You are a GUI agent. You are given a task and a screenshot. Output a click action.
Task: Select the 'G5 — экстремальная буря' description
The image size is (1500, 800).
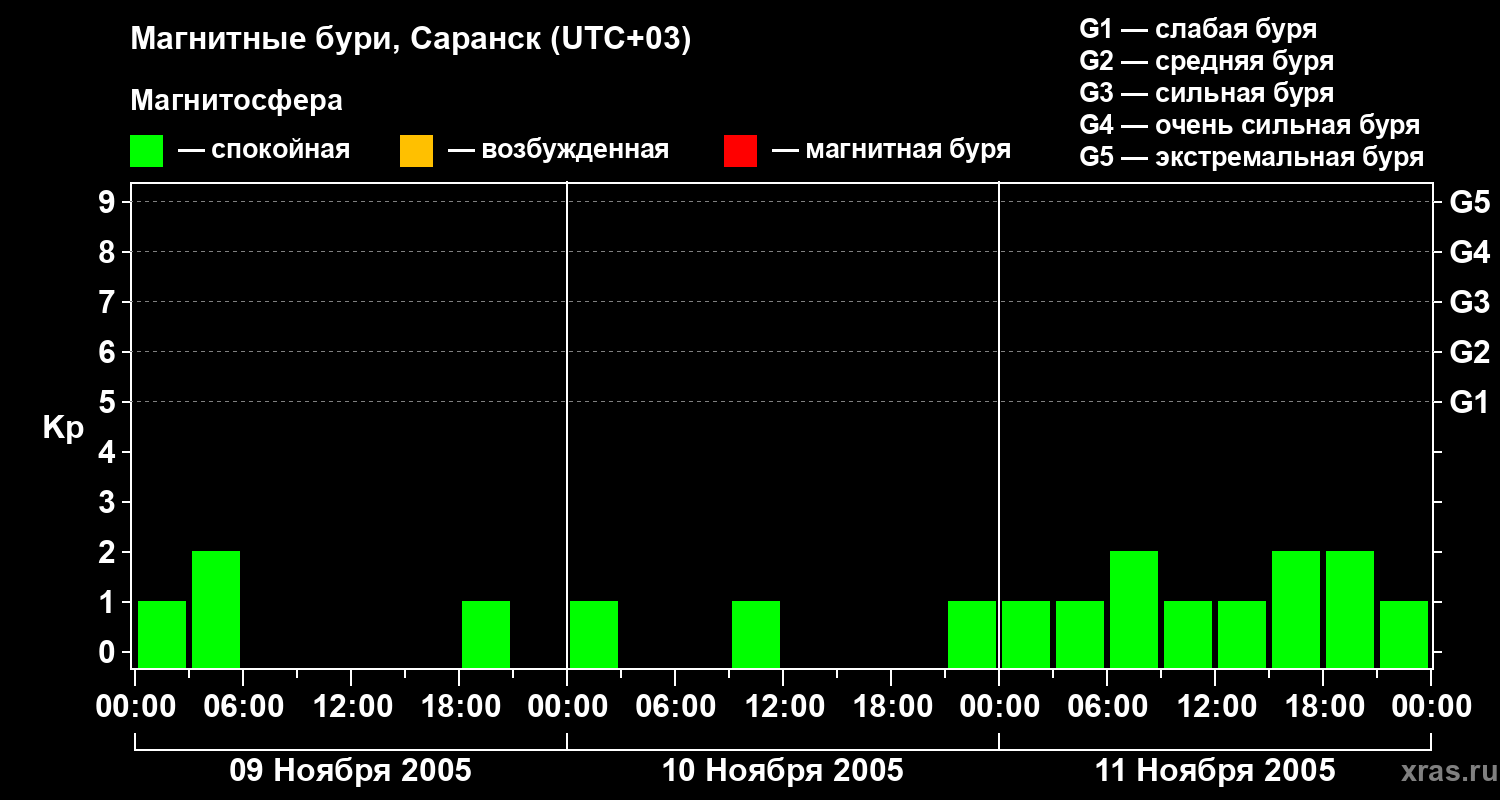1252,157
